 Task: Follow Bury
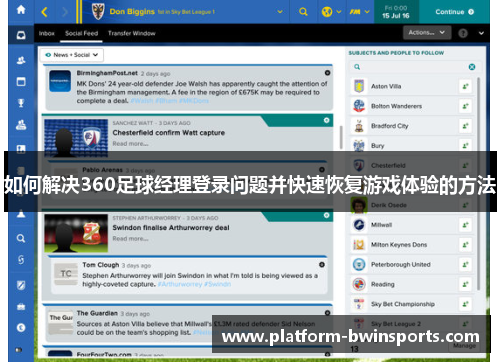click(465, 146)
